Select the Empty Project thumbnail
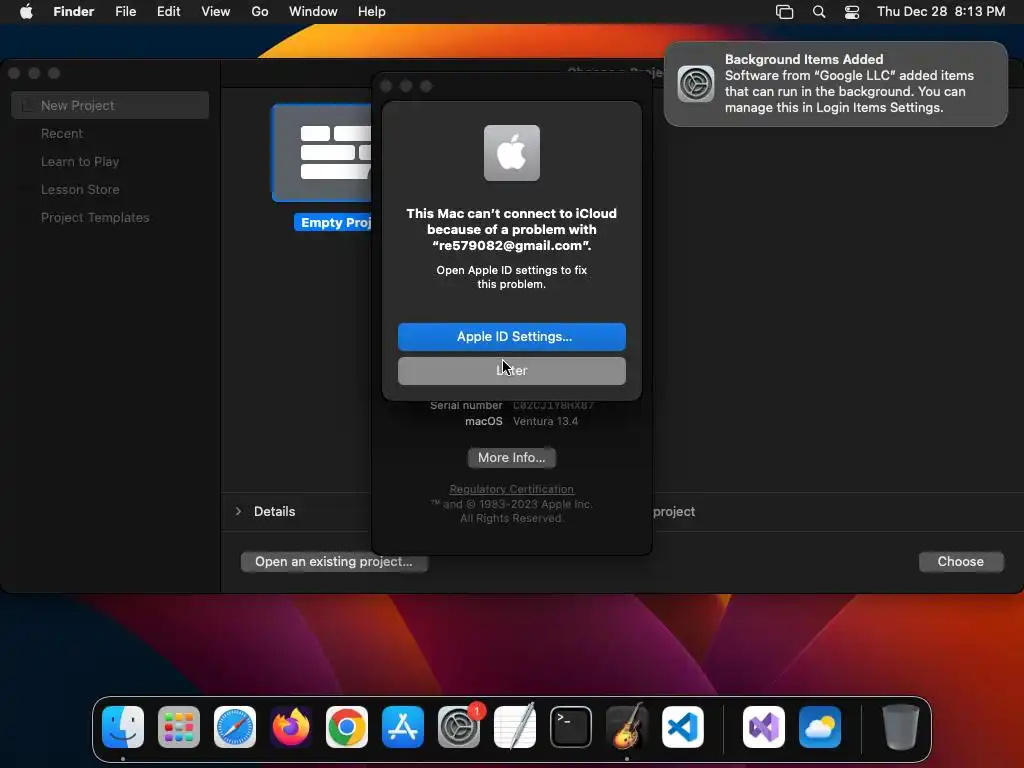 322,153
